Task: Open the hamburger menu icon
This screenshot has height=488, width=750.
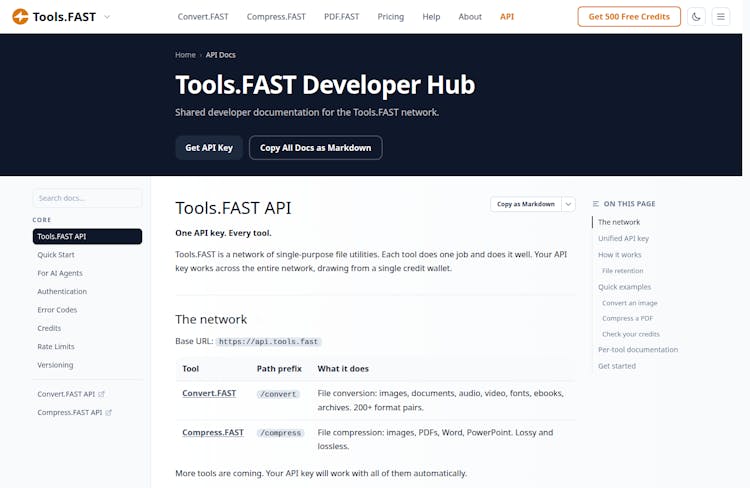Action: pos(721,17)
